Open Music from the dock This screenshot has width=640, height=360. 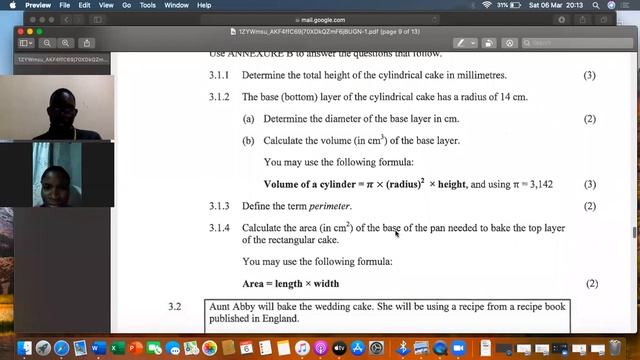point(302,348)
